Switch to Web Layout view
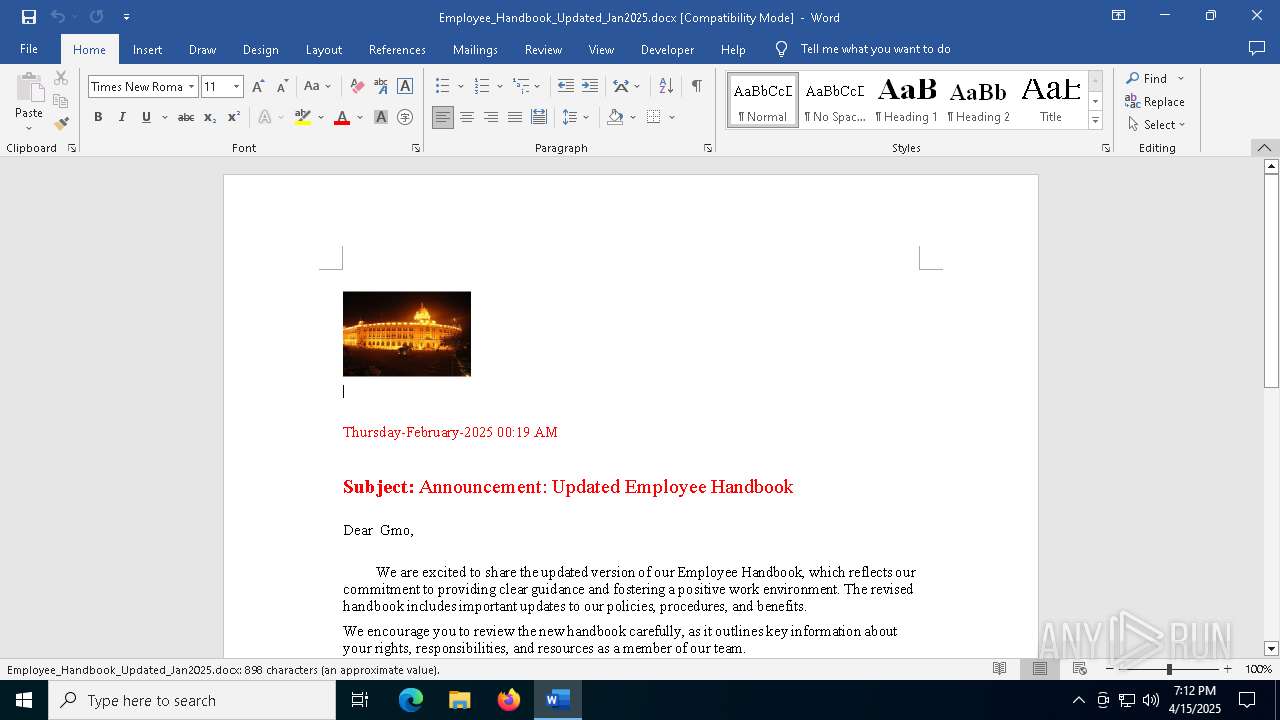Image resolution: width=1280 pixels, height=720 pixels. [1079, 669]
